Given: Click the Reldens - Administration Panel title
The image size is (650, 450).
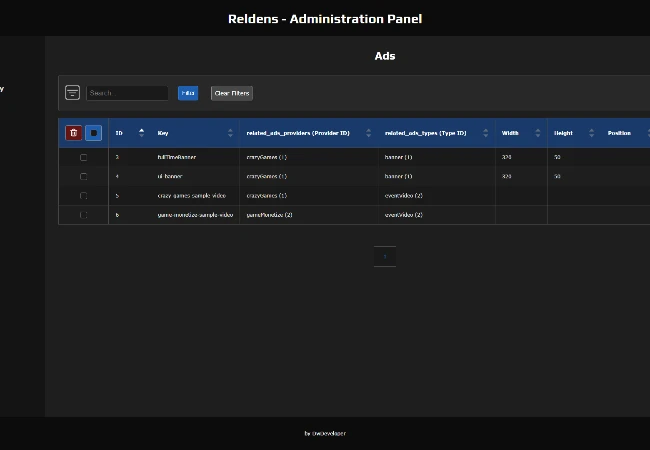Looking at the screenshot, I should [x=325, y=19].
